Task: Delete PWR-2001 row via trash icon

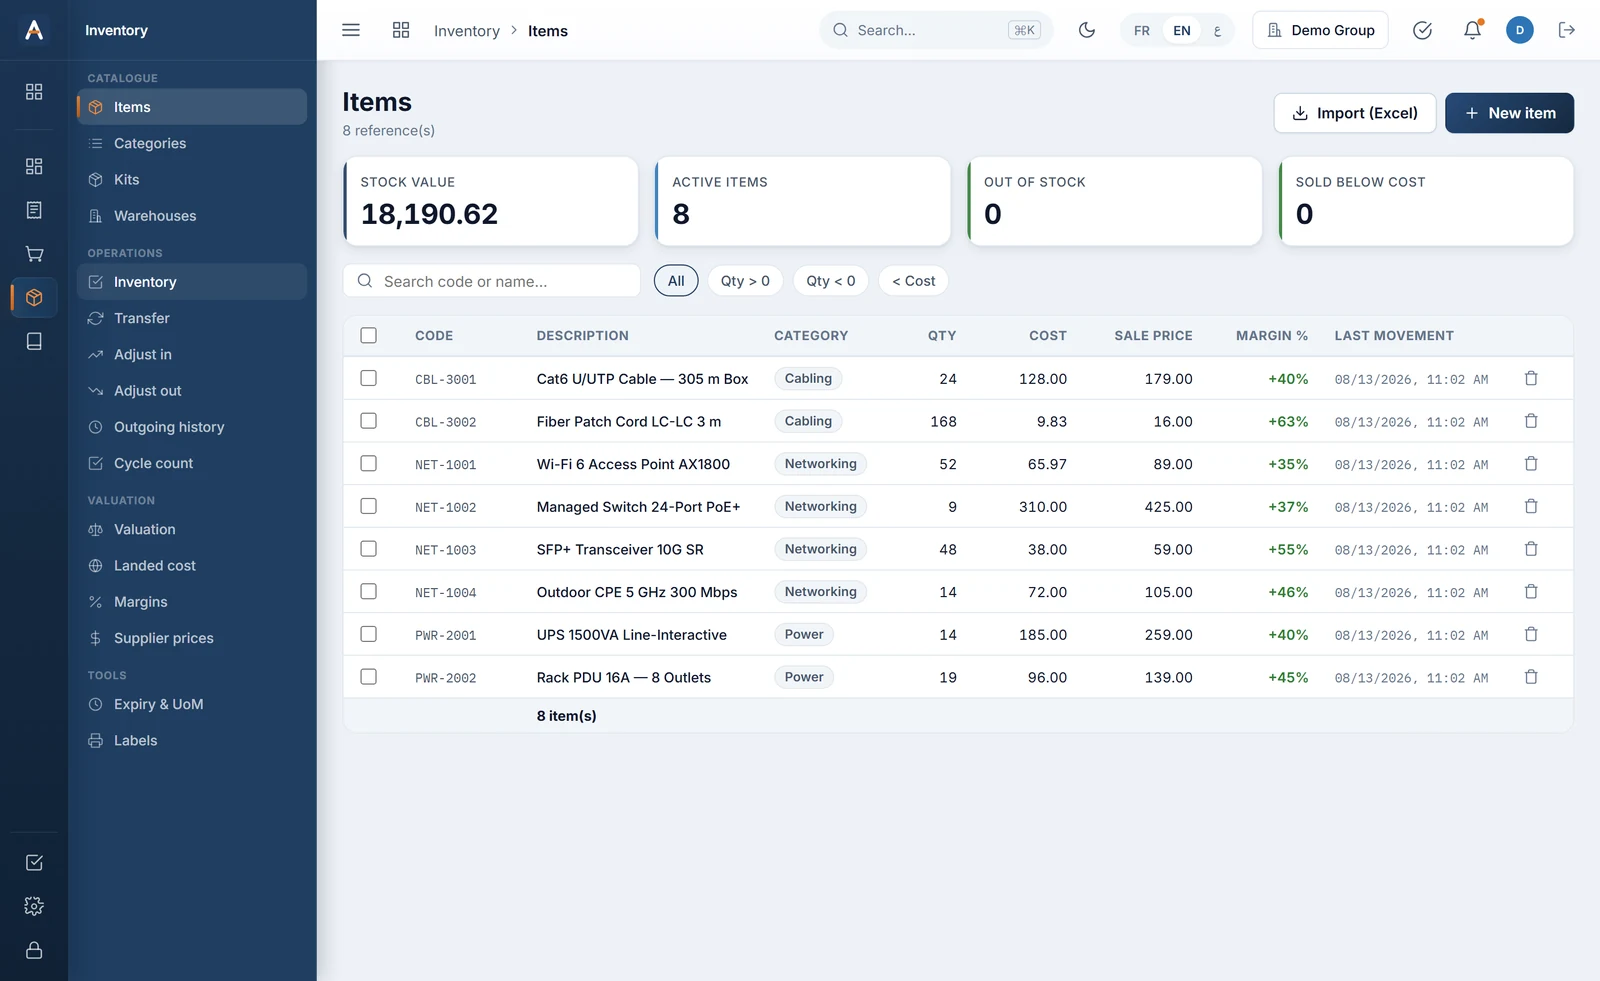Action: (x=1531, y=634)
